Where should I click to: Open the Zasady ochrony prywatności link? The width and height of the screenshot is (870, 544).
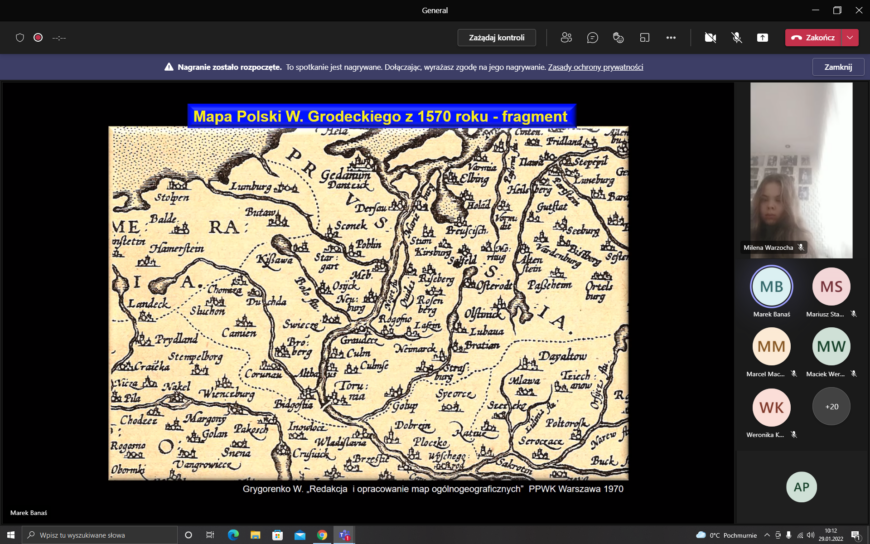click(595, 67)
